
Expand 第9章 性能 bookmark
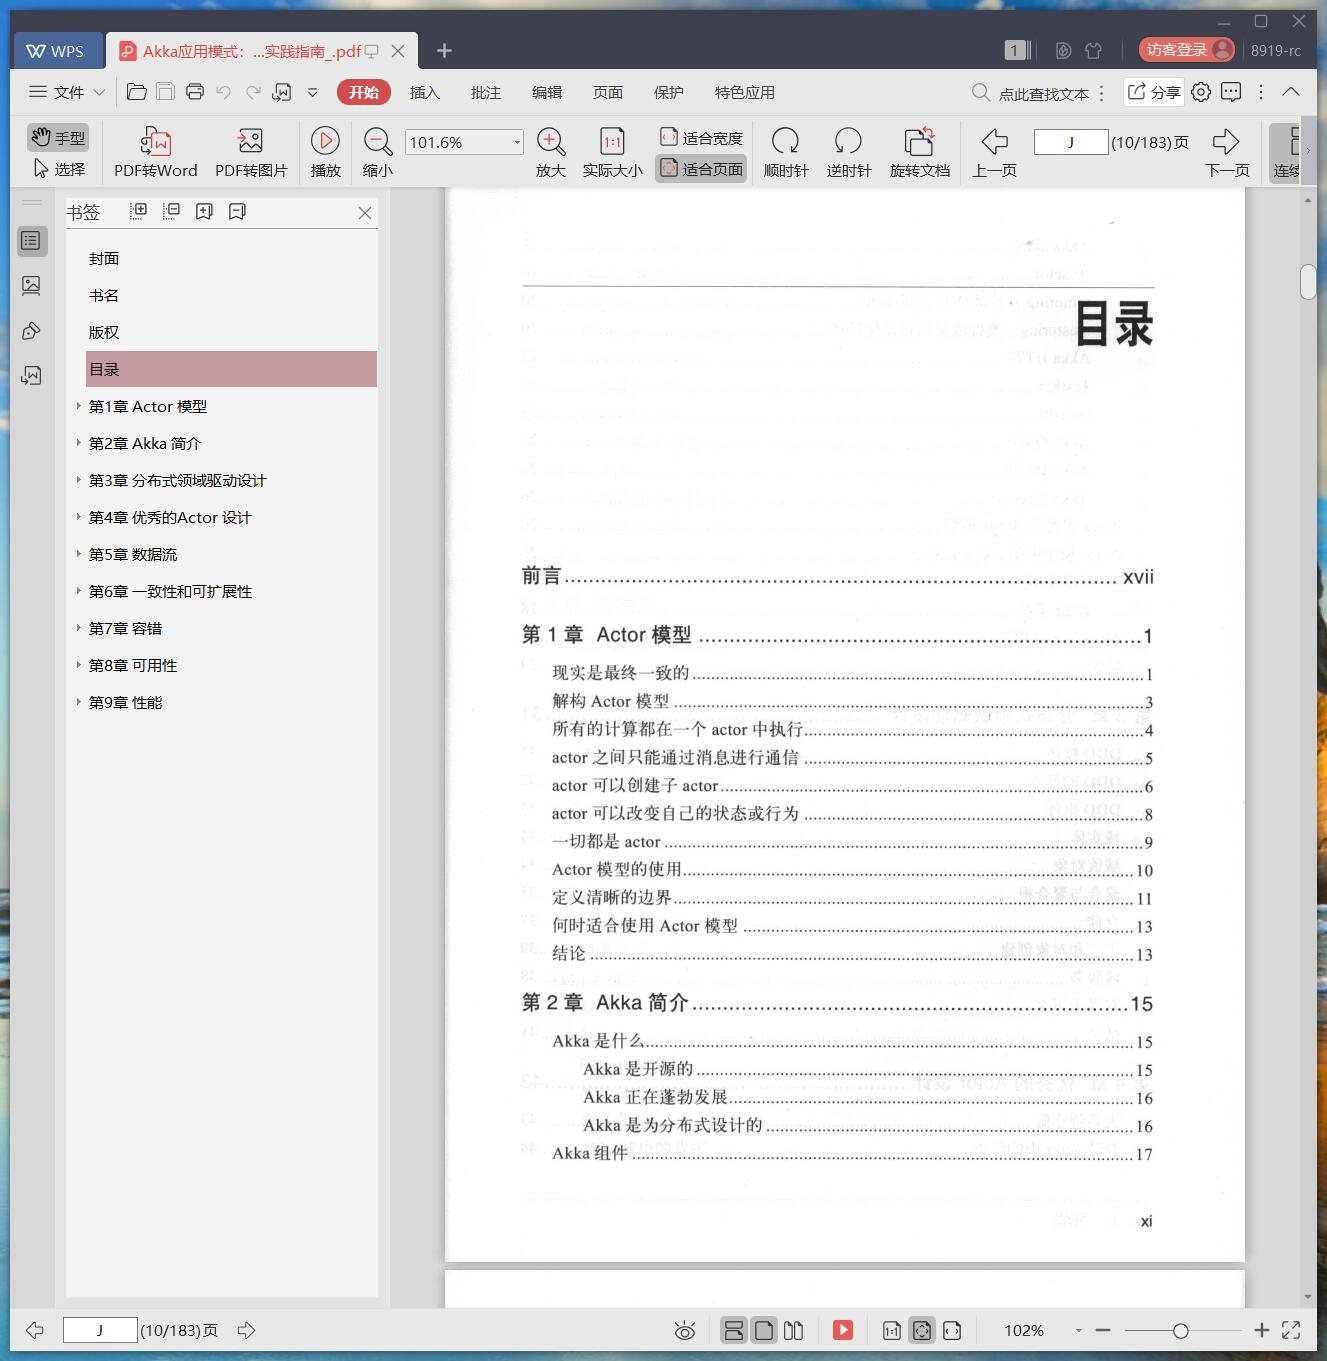pyautogui.click(x=79, y=701)
